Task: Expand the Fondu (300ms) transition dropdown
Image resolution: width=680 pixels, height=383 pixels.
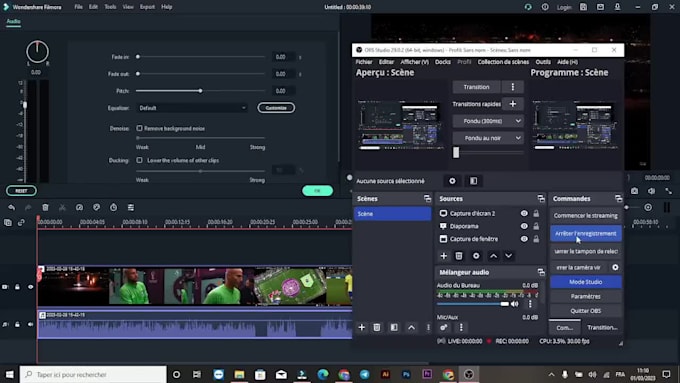Action: [x=488, y=121]
